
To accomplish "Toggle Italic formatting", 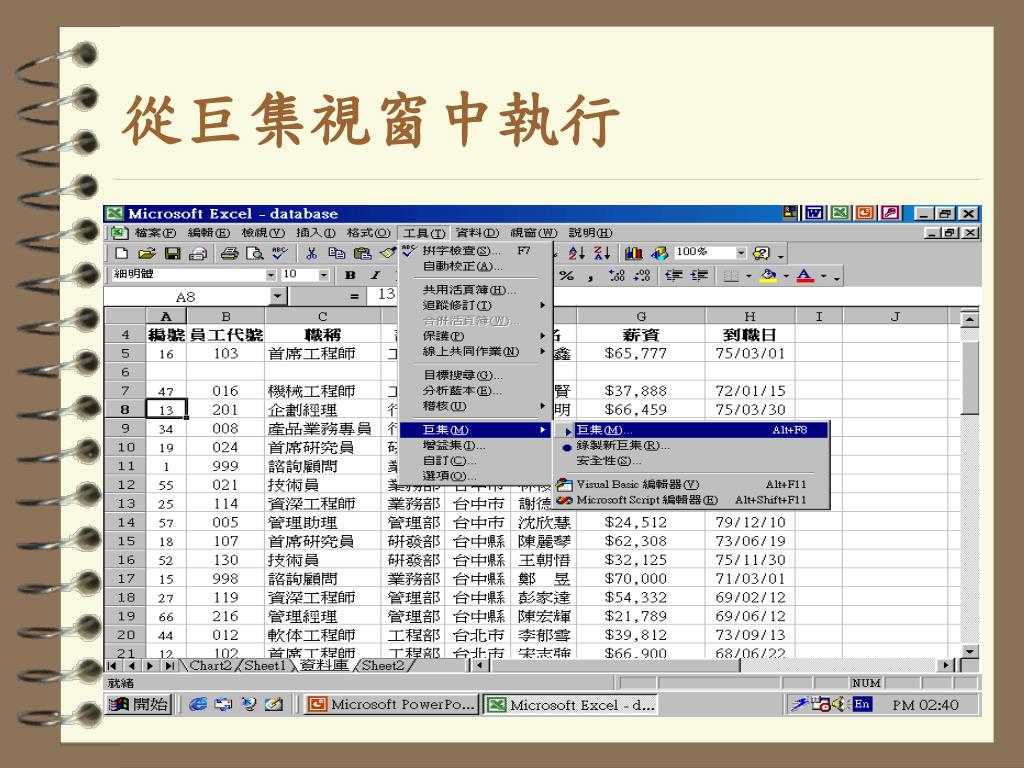I will pyautogui.click(x=375, y=276).
